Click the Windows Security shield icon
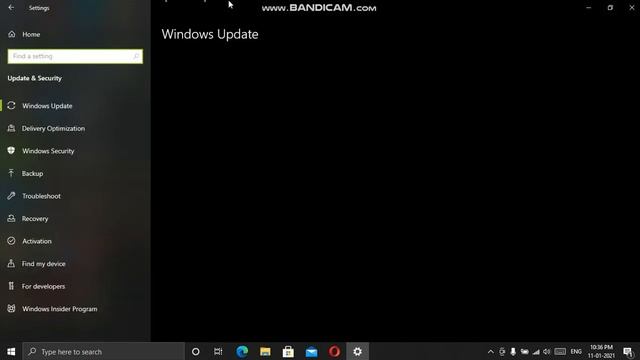 pos(11,151)
